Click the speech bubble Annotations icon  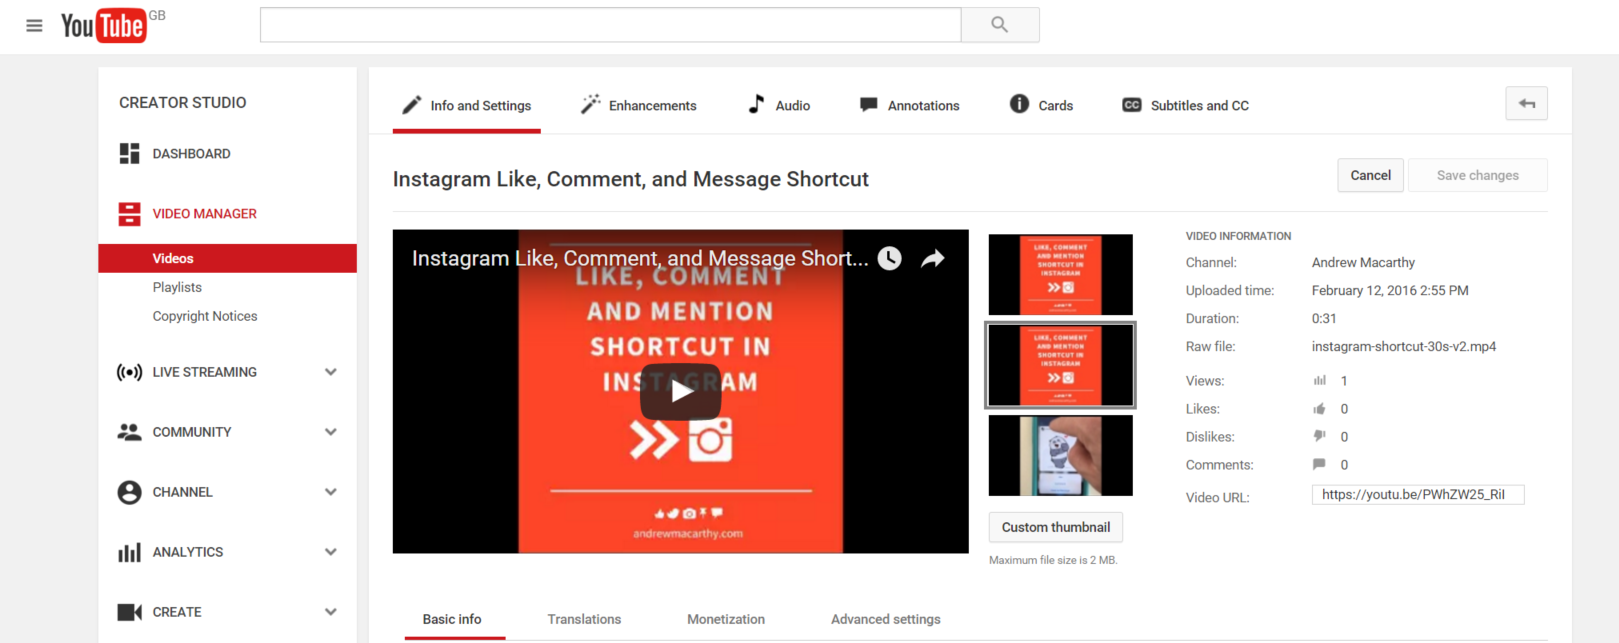(x=868, y=105)
